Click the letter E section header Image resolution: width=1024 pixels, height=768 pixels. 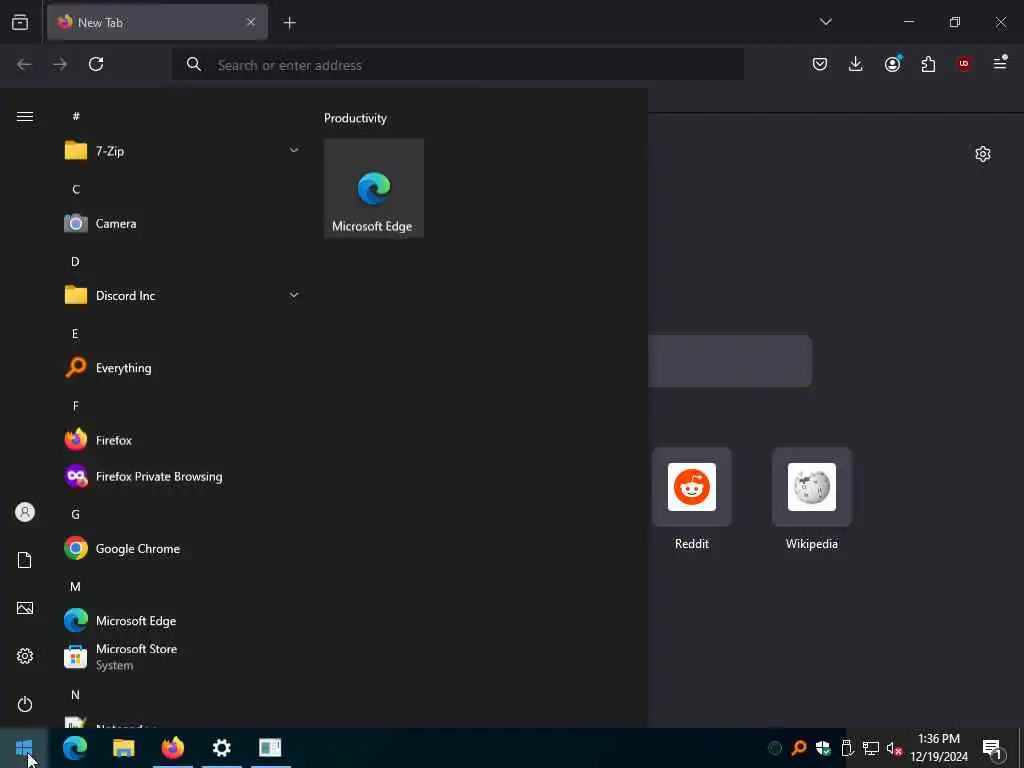pos(75,334)
